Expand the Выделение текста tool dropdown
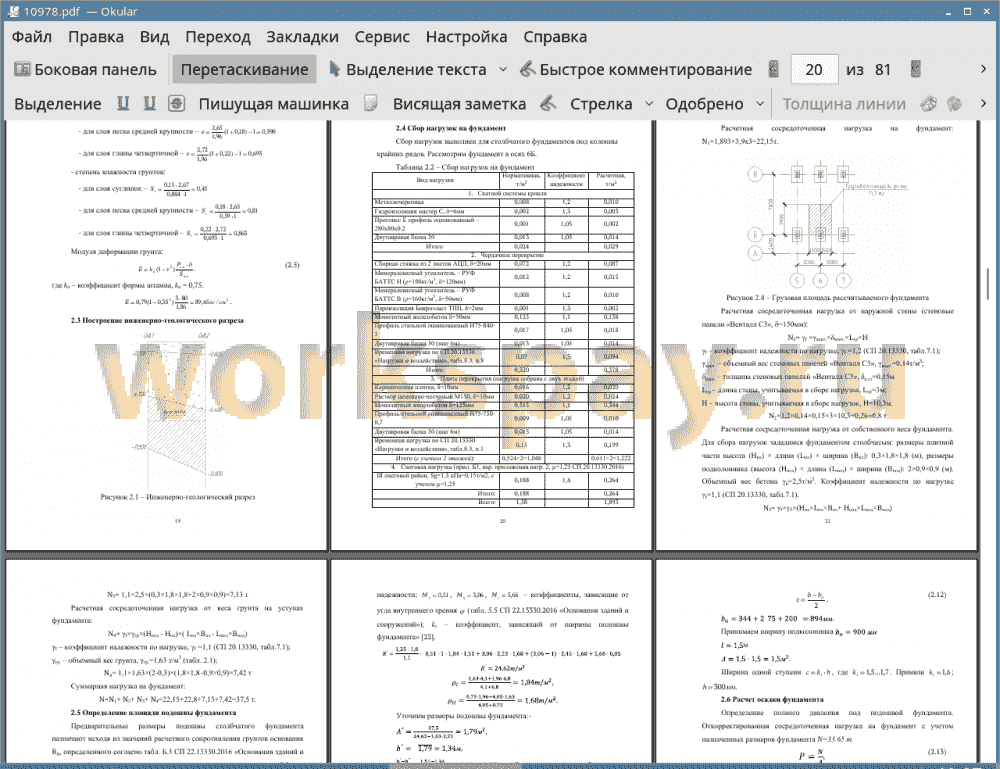This screenshot has width=1000, height=769. pos(503,70)
